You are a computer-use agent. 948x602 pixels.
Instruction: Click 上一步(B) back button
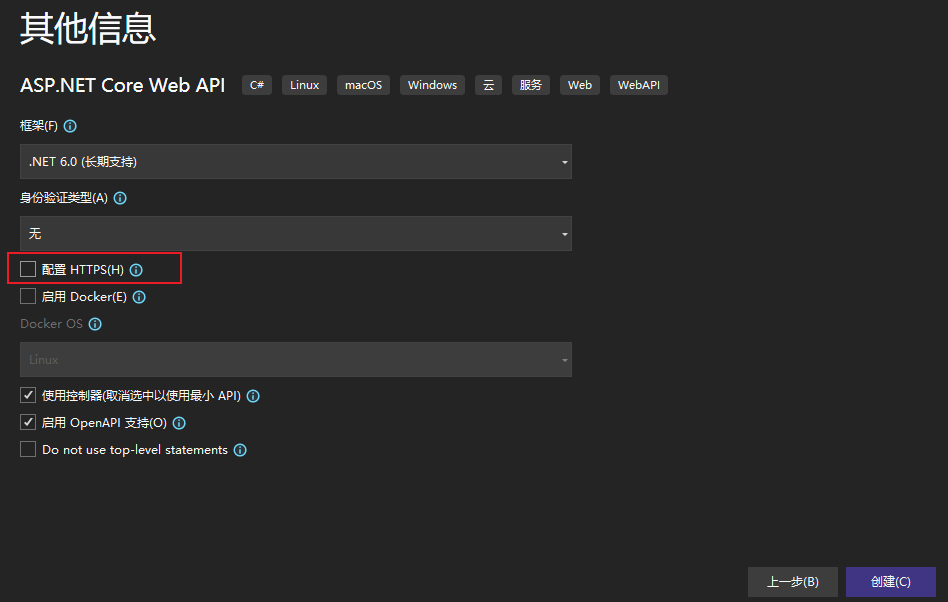point(793,581)
